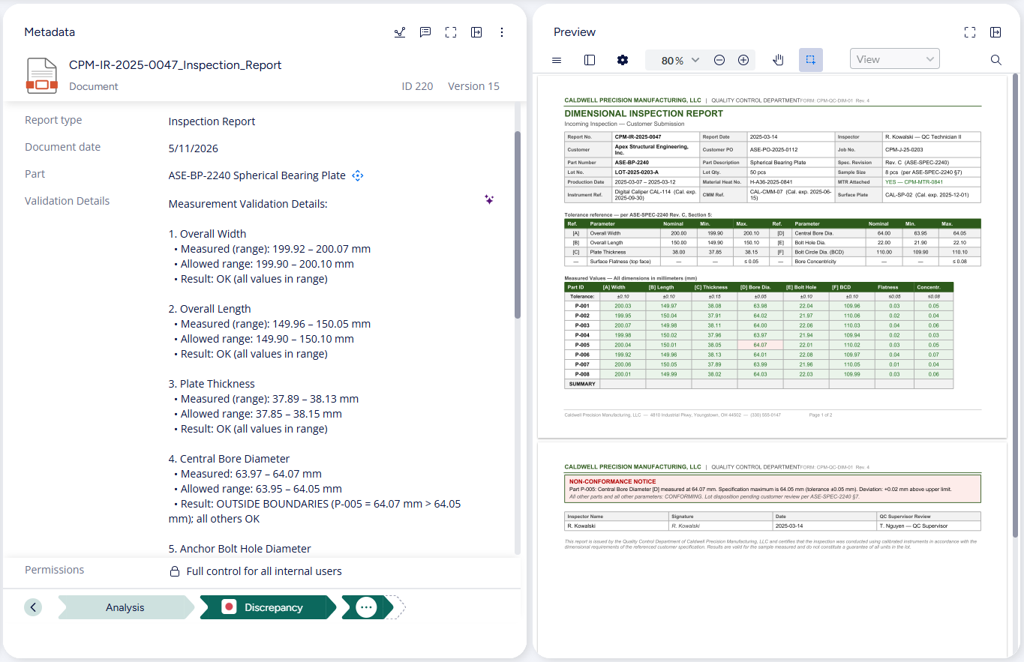Click the Preview hamburger menu icon
Image resolution: width=1024 pixels, height=662 pixels.
click(x=556, y=60)
